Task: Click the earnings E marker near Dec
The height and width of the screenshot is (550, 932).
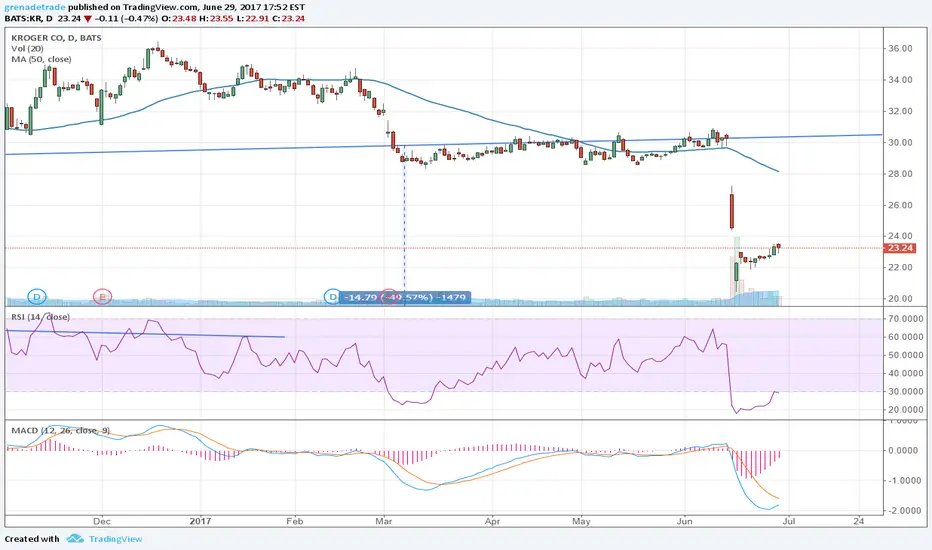Action: pos(102,296)
